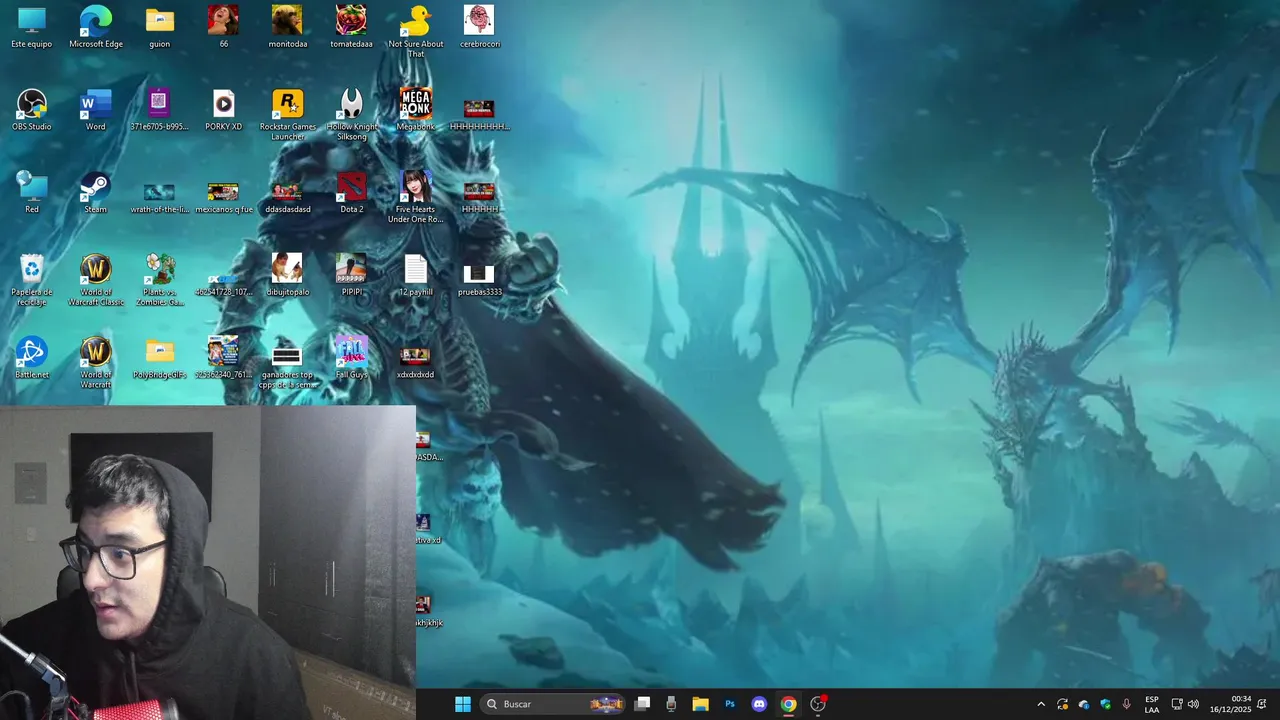
Task: Open Discord from the taskbar
Action: click(x=759, y=704)
